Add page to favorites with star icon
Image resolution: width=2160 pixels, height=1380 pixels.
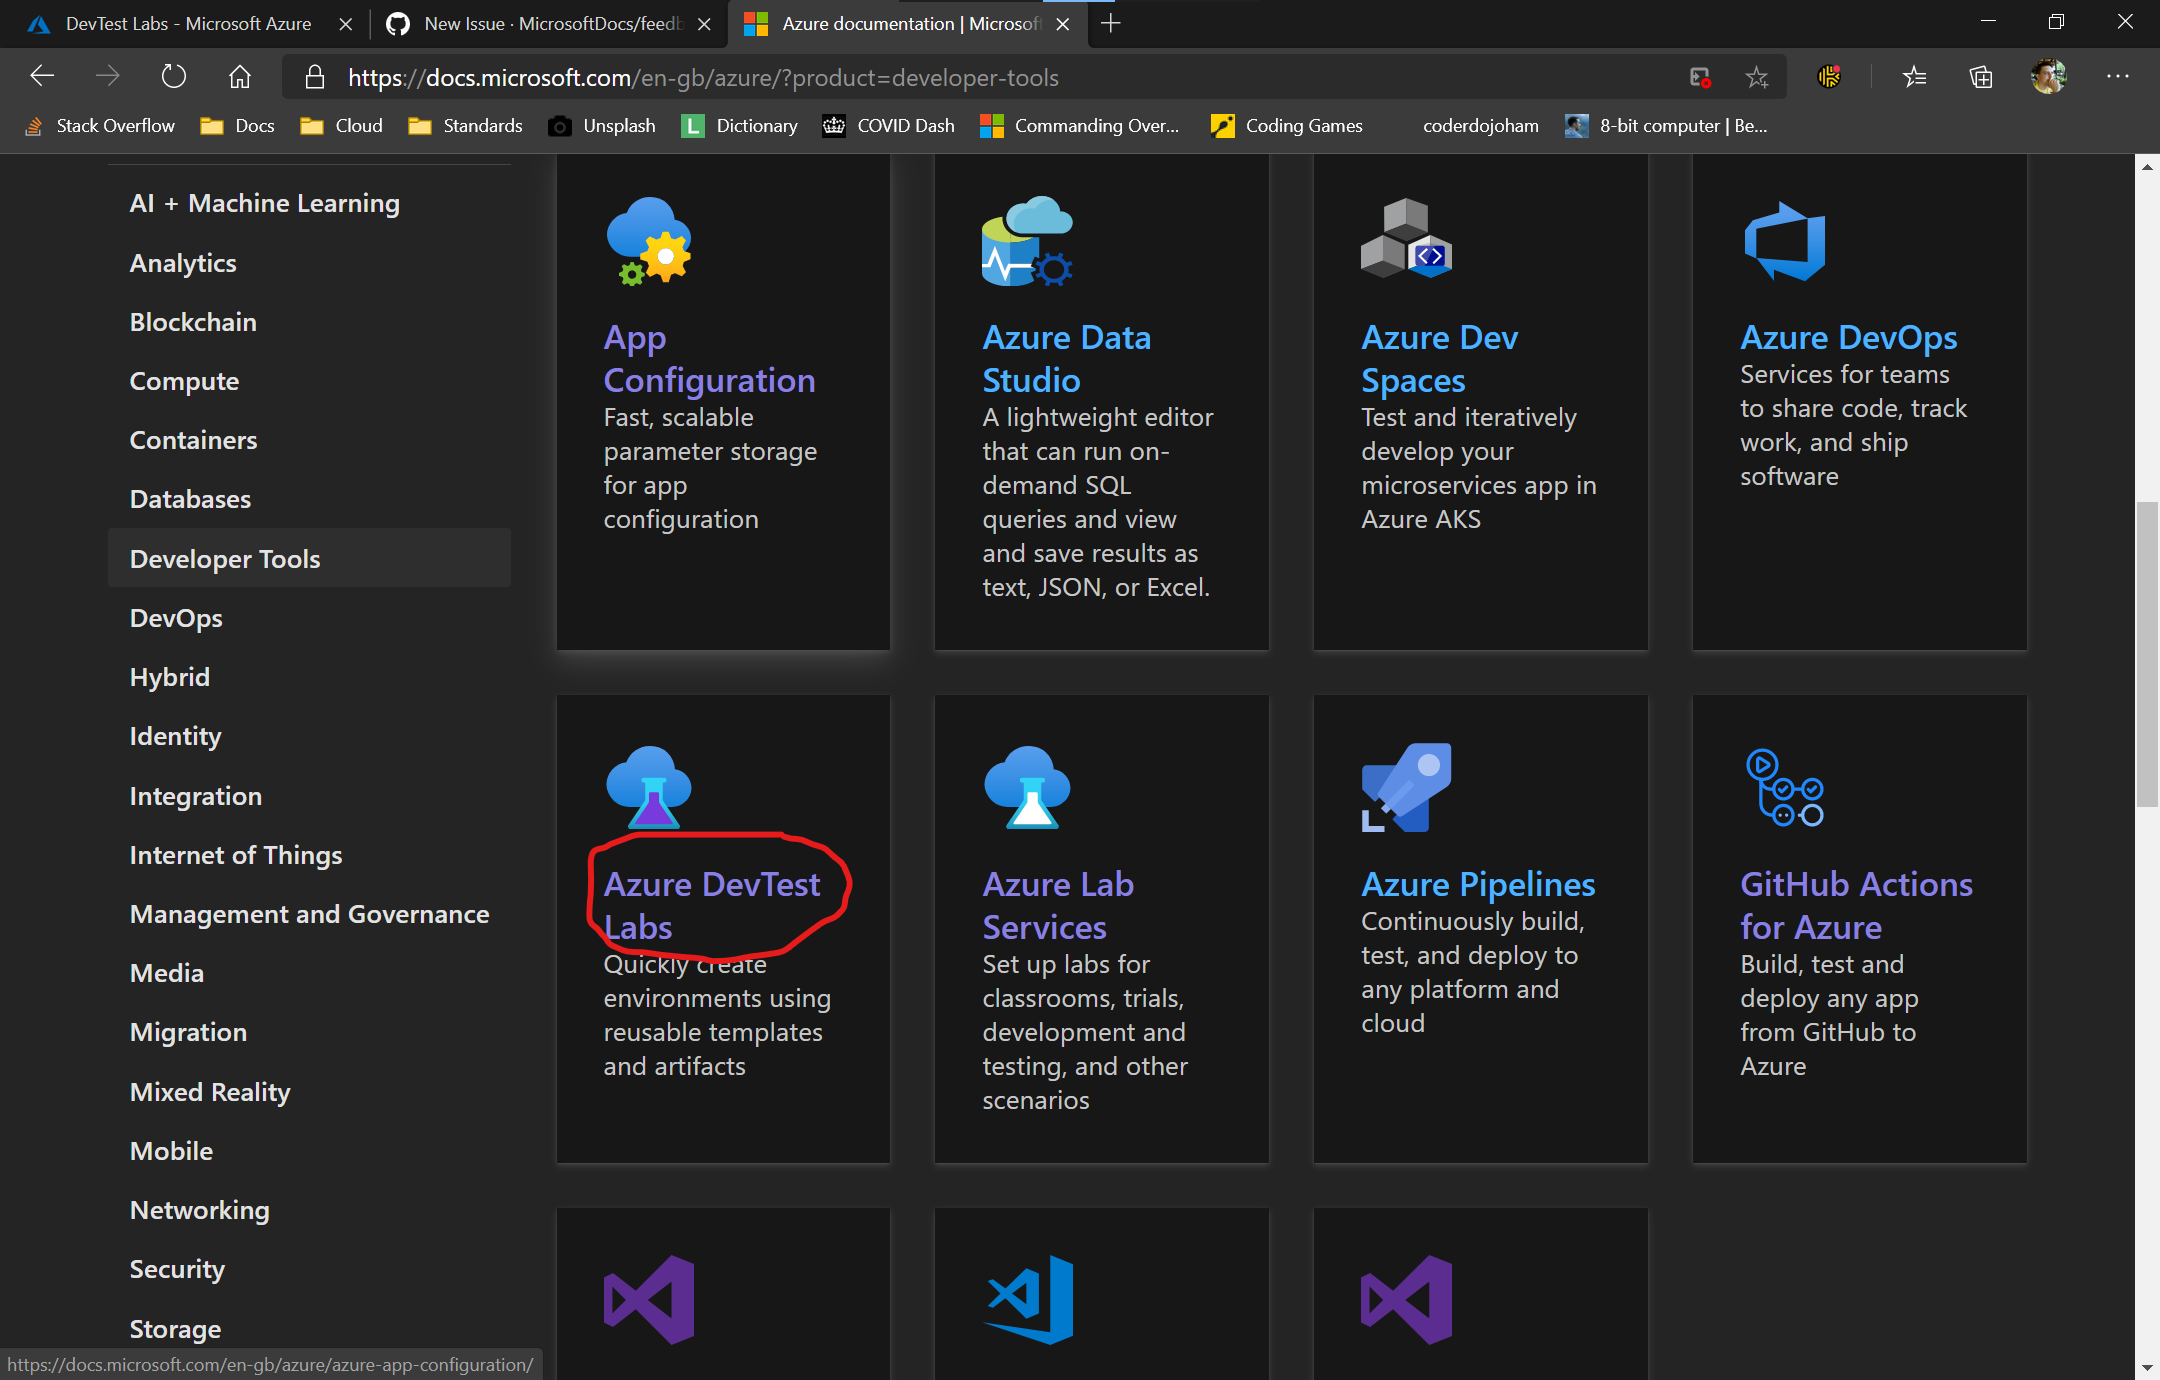click(x=1757, y=77)
